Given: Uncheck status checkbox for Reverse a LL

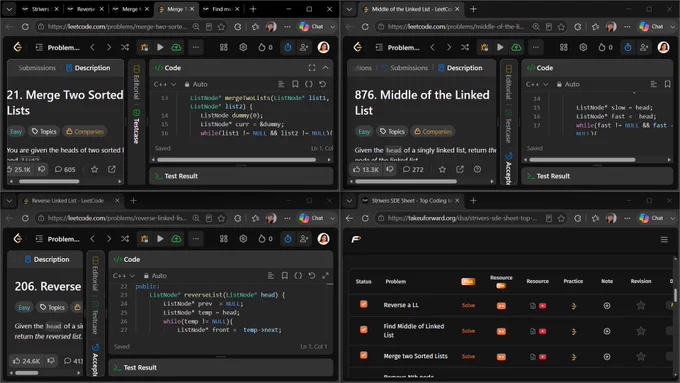Looking at the screenshot, I should [363, 304].
